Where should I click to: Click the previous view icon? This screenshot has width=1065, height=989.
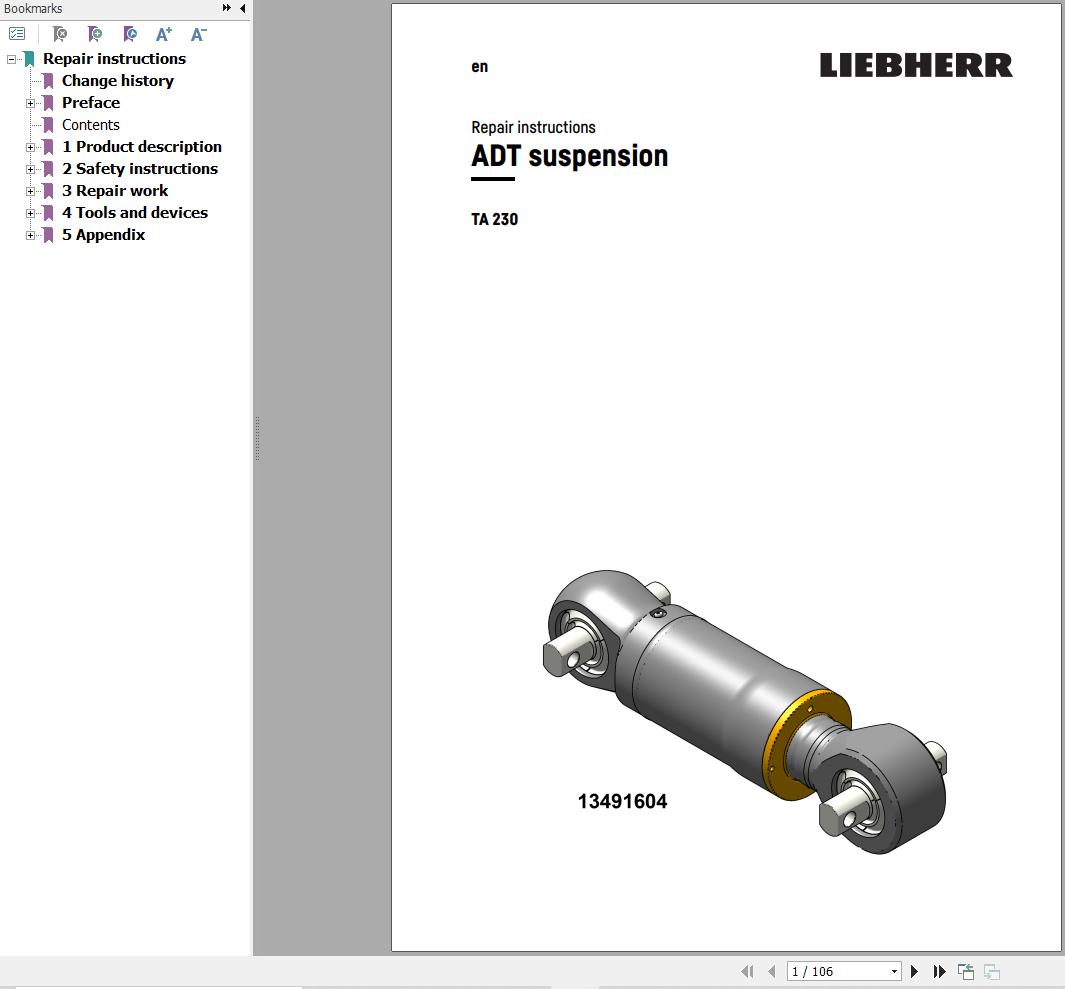(x=965, y=971)
